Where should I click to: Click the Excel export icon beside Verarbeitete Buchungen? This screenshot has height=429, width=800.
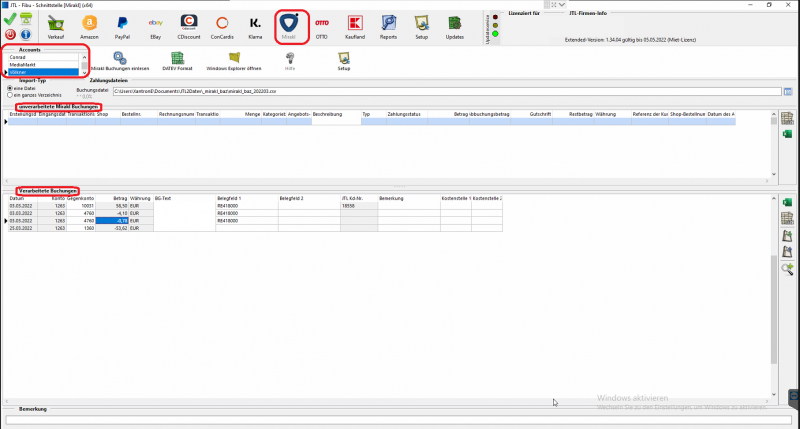coord(788,204)
